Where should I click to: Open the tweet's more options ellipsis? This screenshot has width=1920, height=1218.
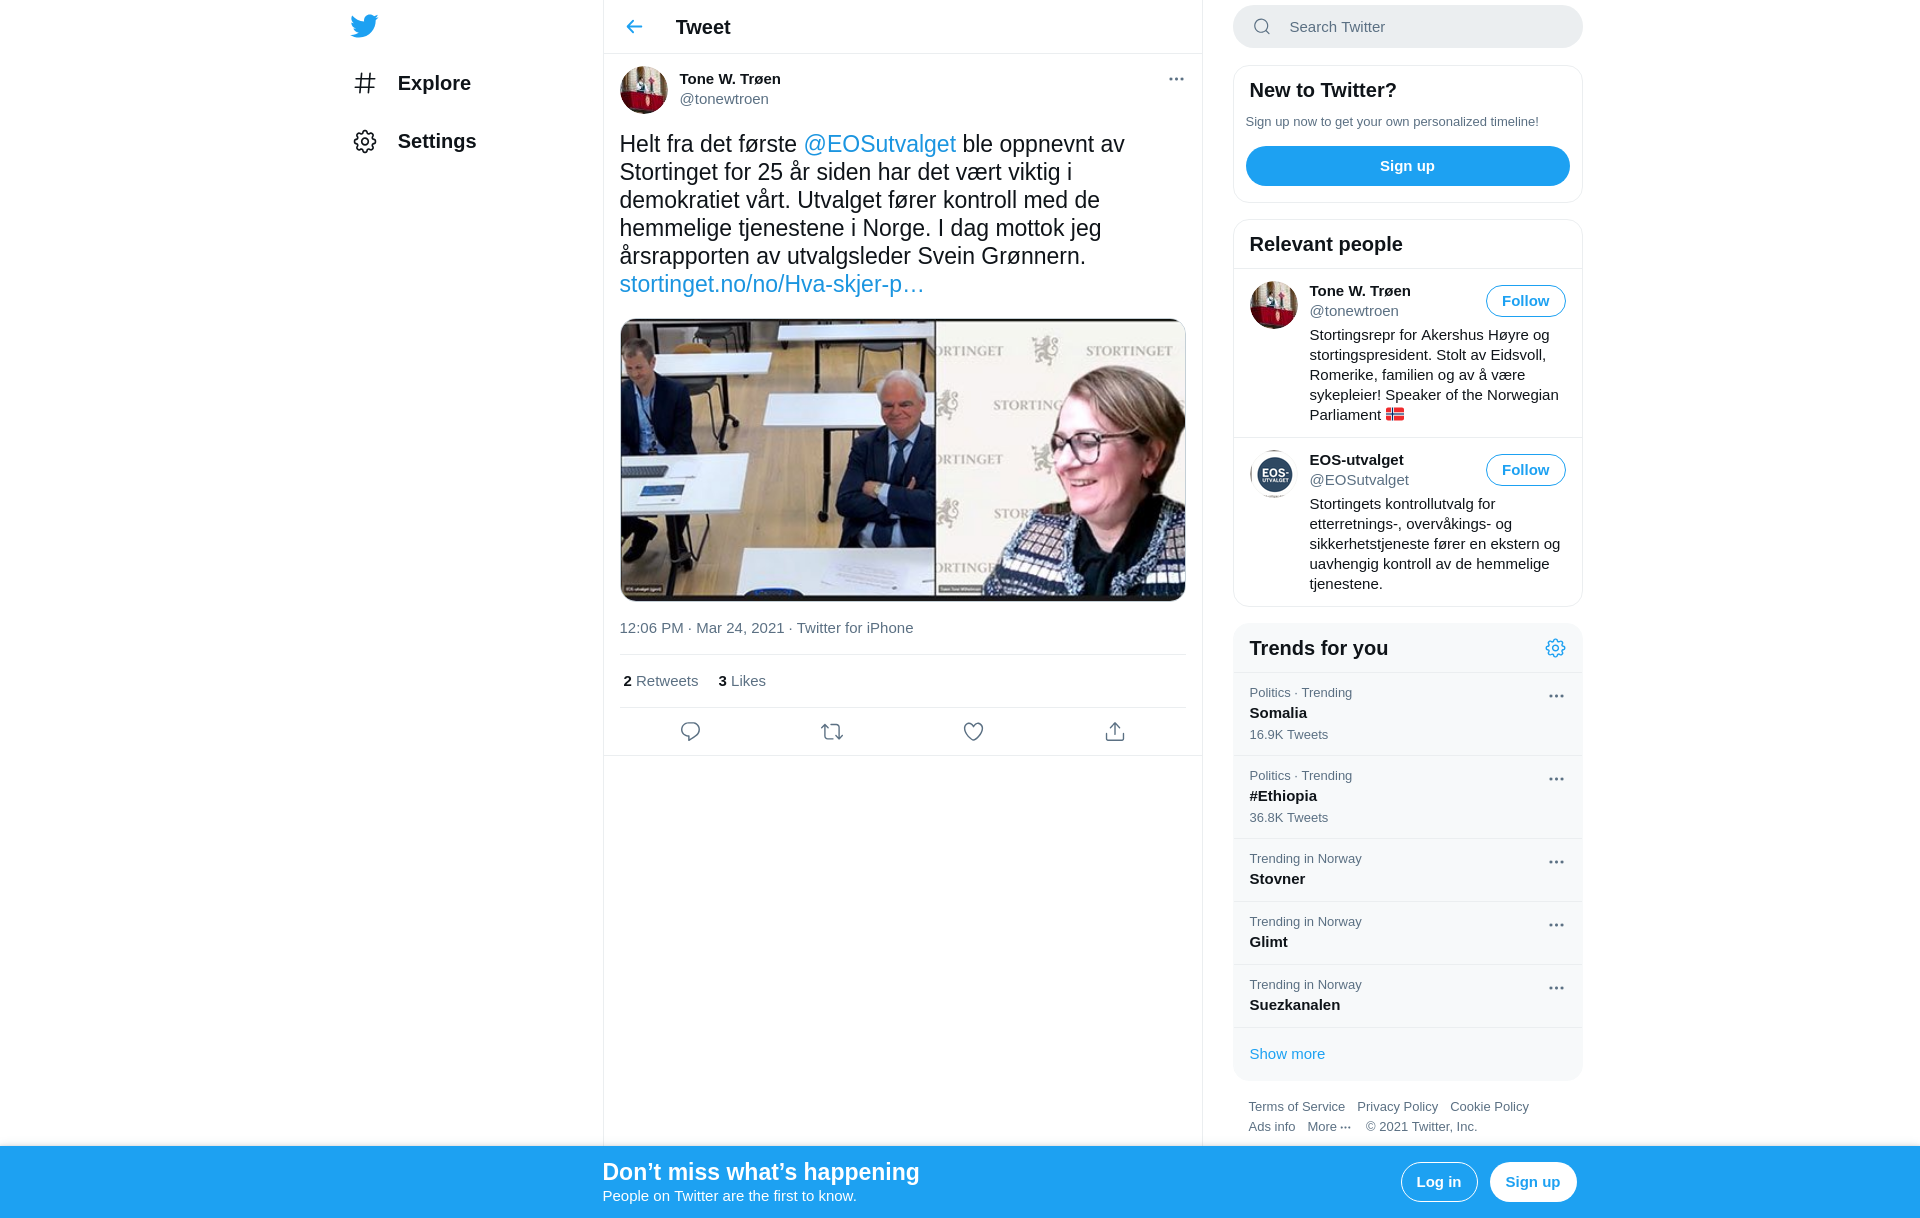tap(1176, 79)
